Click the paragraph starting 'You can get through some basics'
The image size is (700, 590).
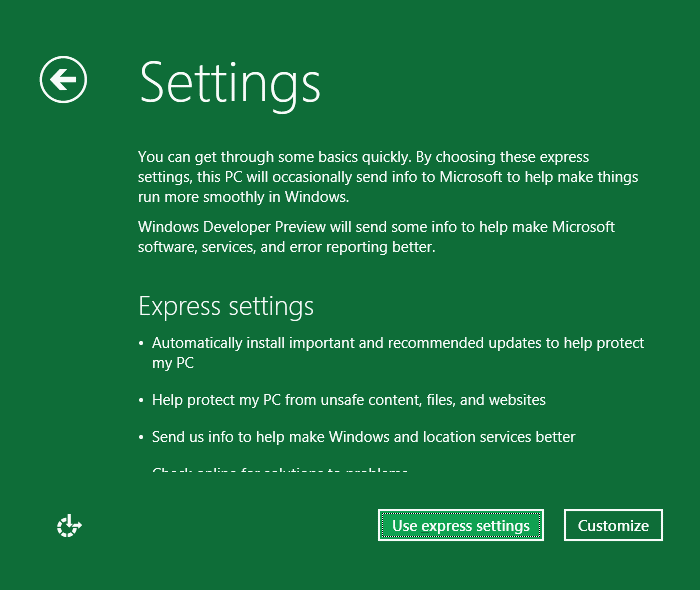(x=388, y=177)
